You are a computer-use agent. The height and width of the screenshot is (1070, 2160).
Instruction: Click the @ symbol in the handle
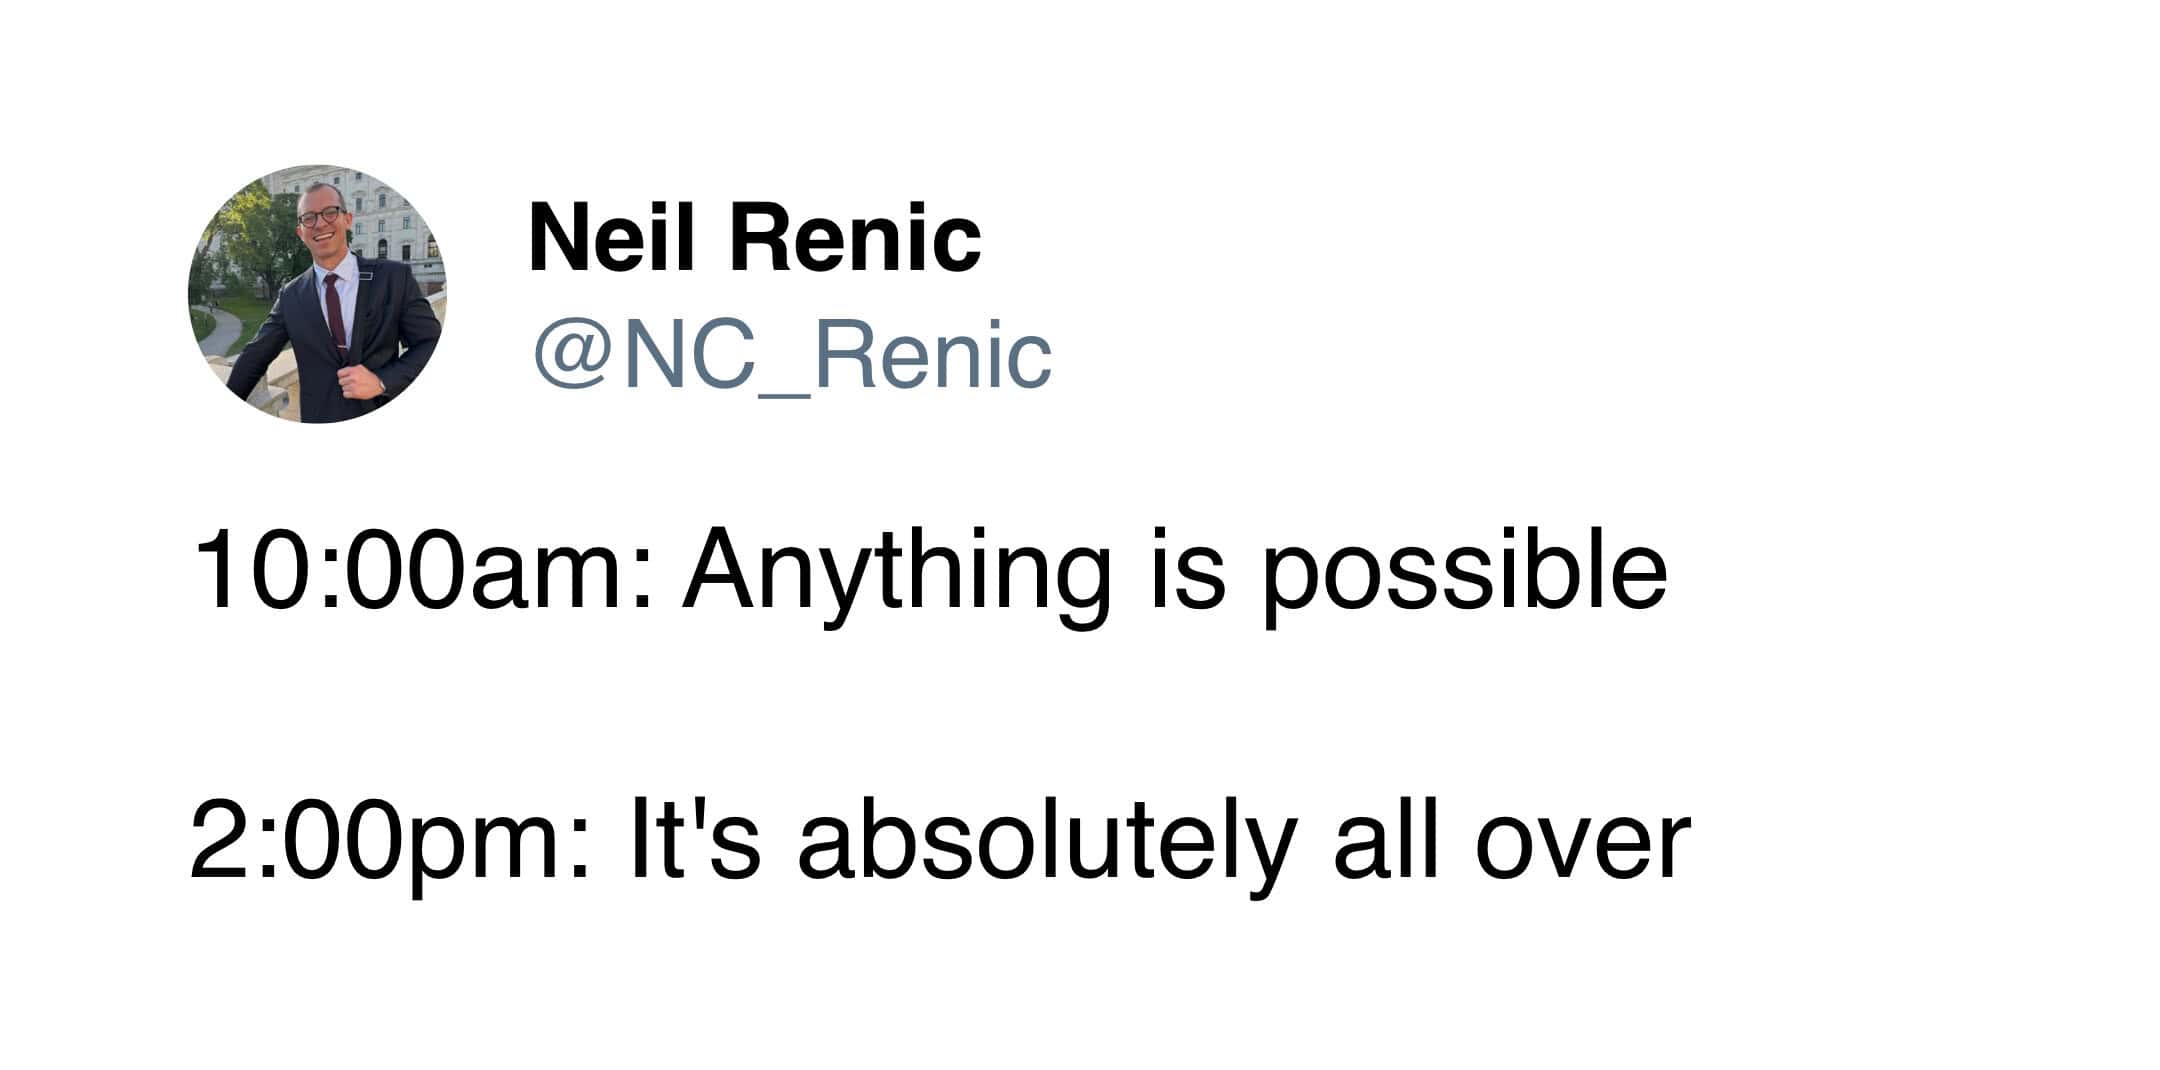click(x=572, y=358)
